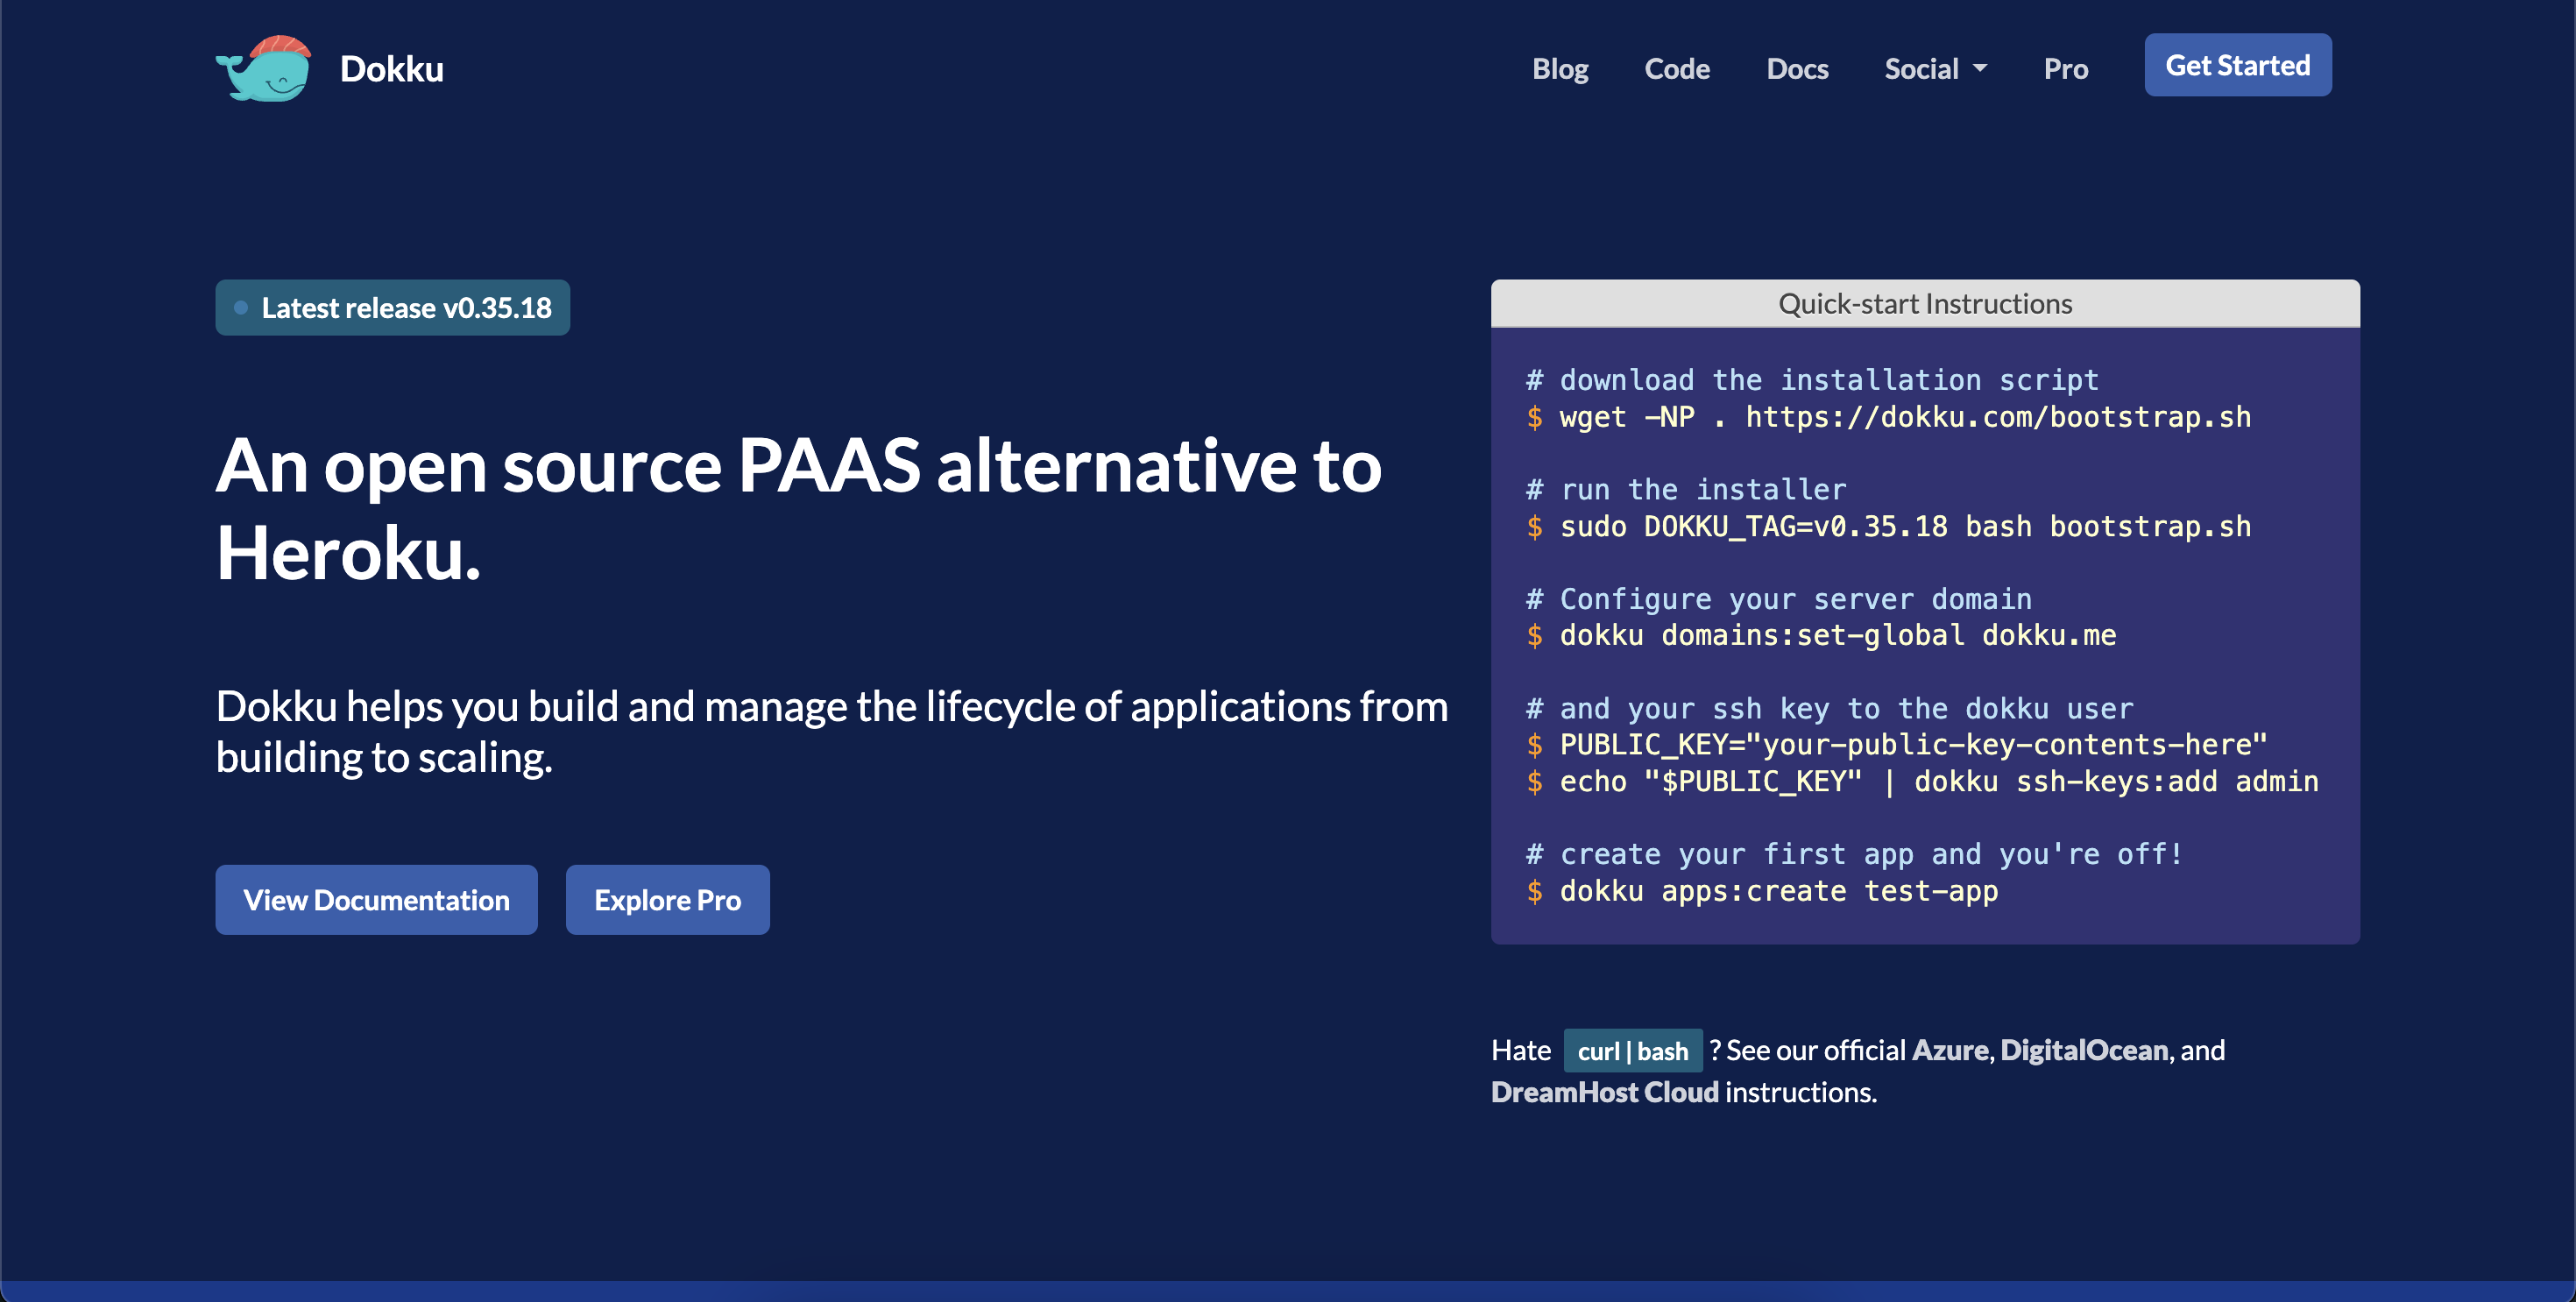Screen dimensions: 2576x1302
Task: Open the Pro navigation link
Action: pyautogui.click(x=2065, y=69)
